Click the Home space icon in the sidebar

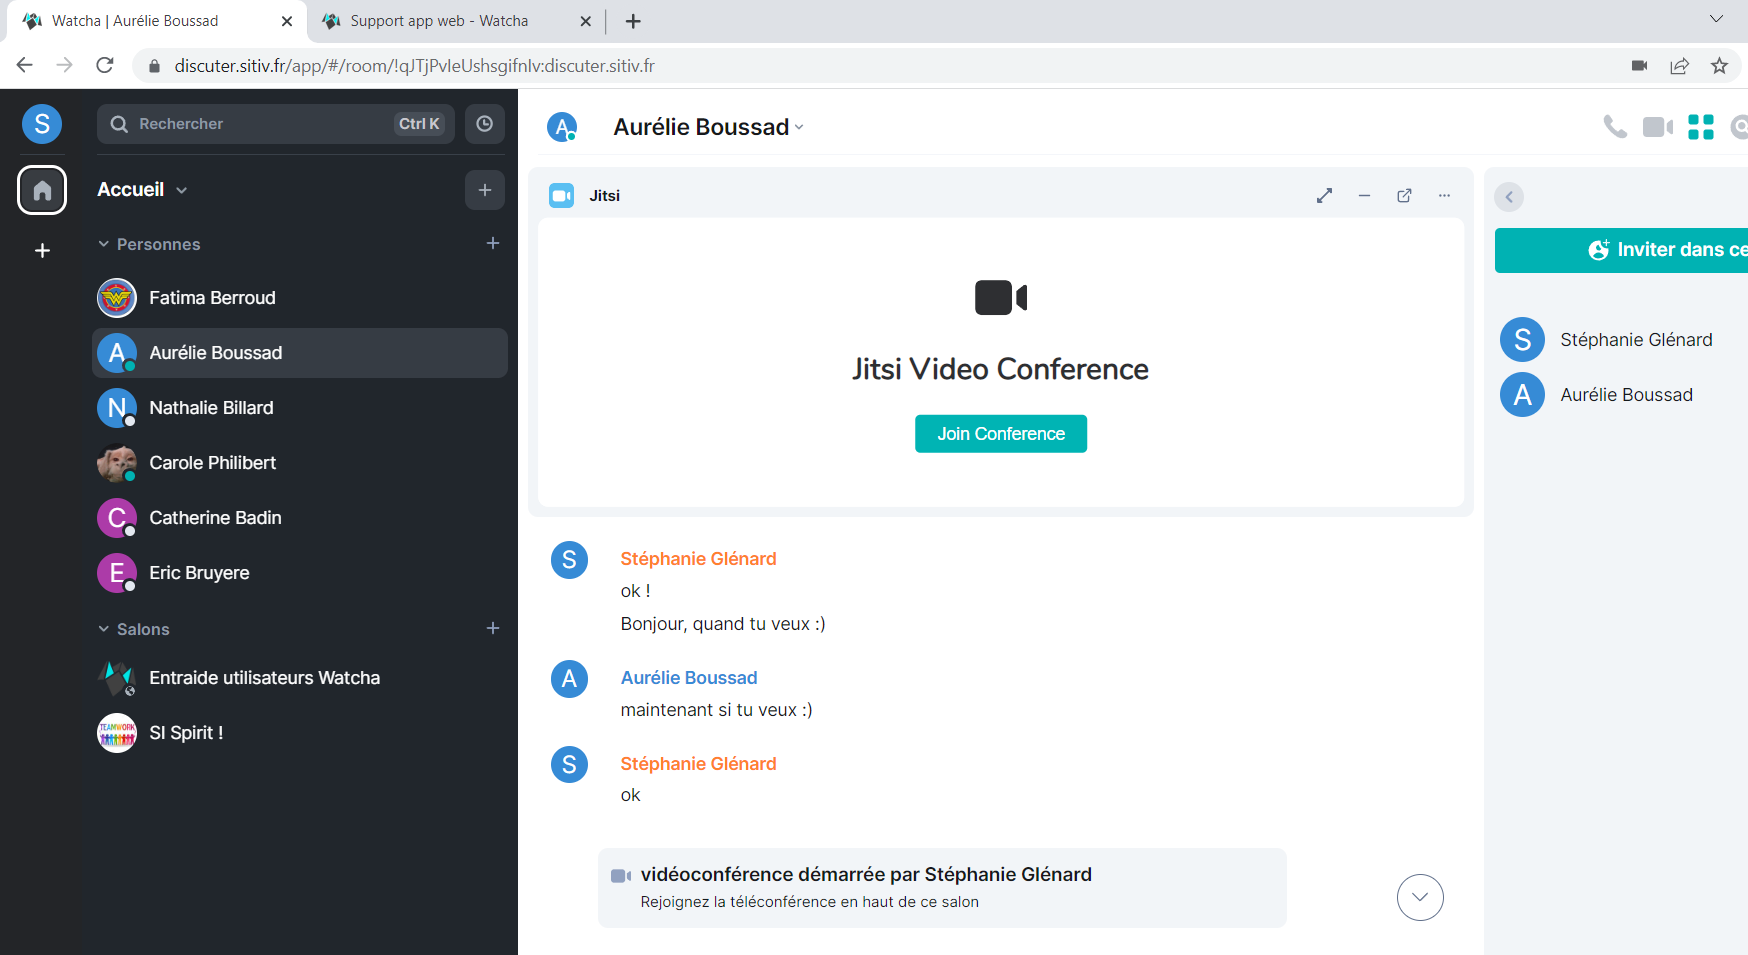point(42,190)
